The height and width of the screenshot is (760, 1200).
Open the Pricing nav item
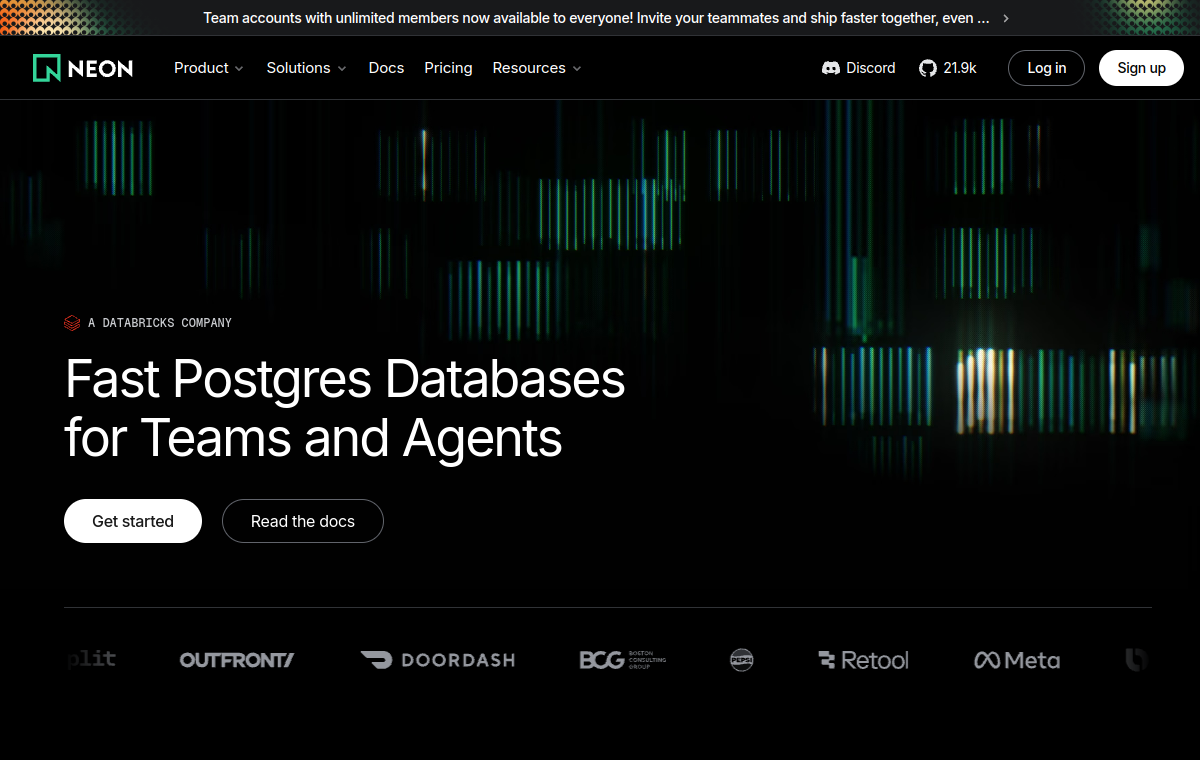tap(448, 68)
